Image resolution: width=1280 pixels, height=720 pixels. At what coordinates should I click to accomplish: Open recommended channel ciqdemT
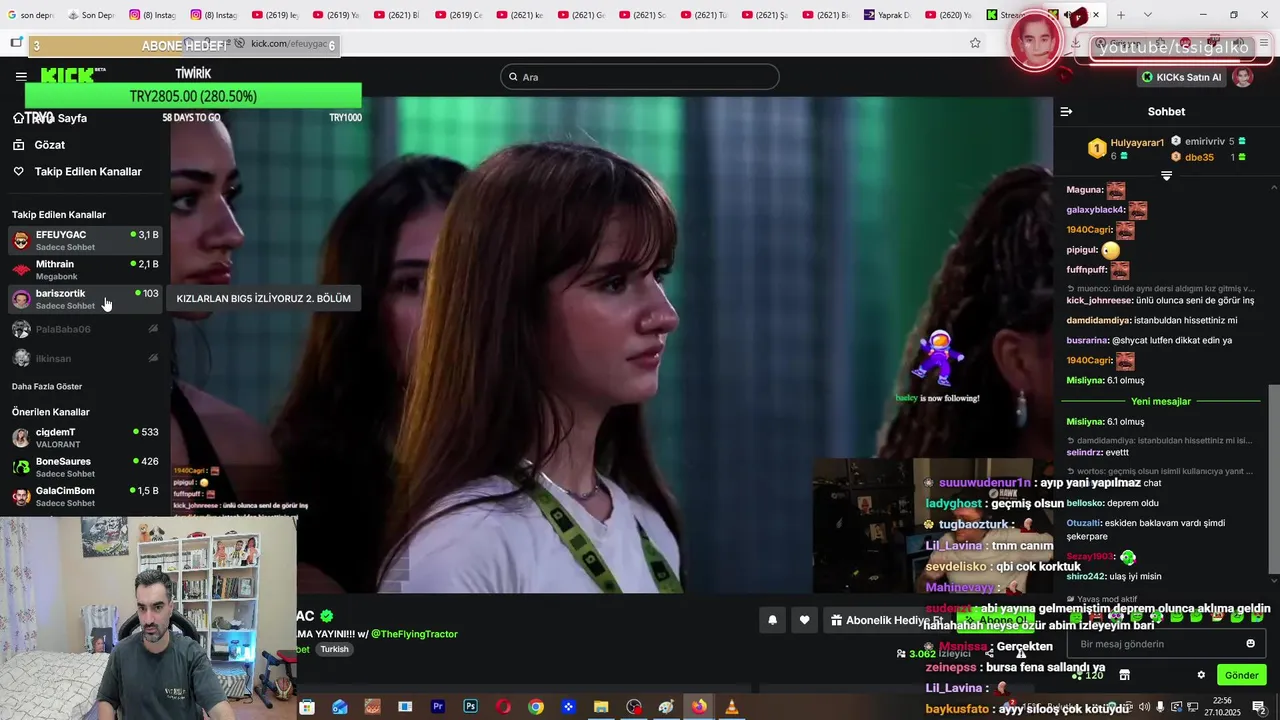(85, 438)
